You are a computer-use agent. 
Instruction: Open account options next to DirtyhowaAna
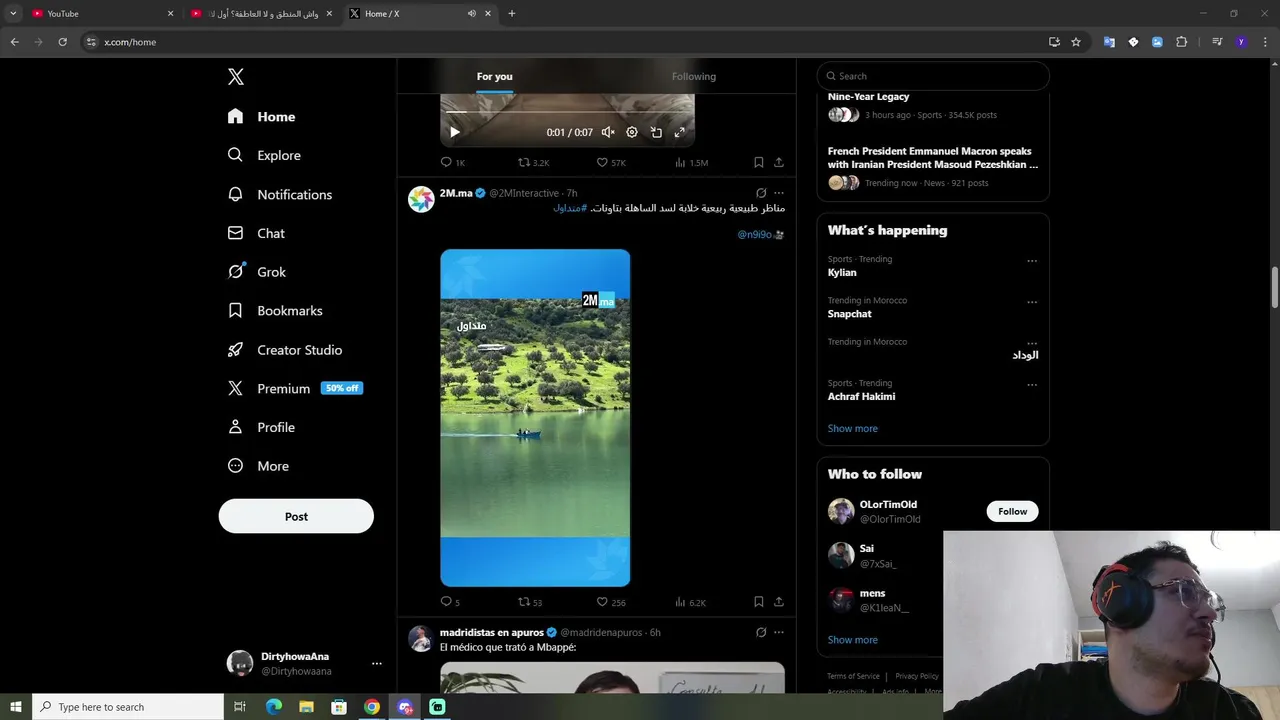(x=376, y=663)
